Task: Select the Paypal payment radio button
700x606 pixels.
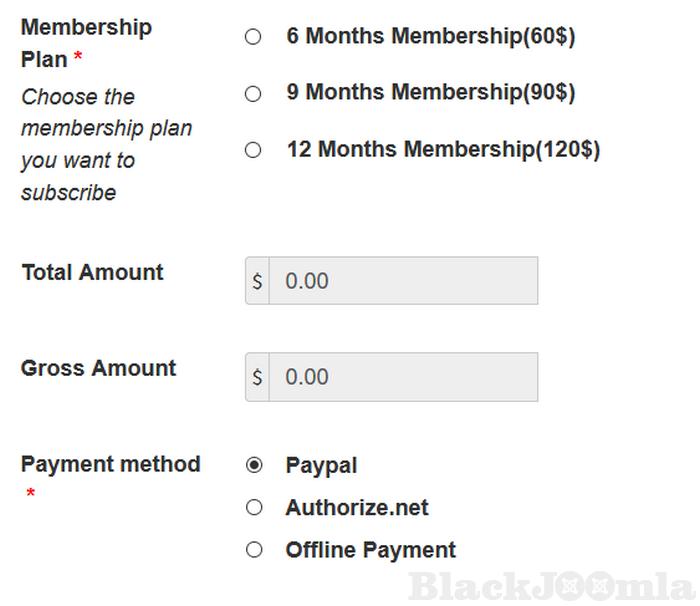Action: point(254,465)
